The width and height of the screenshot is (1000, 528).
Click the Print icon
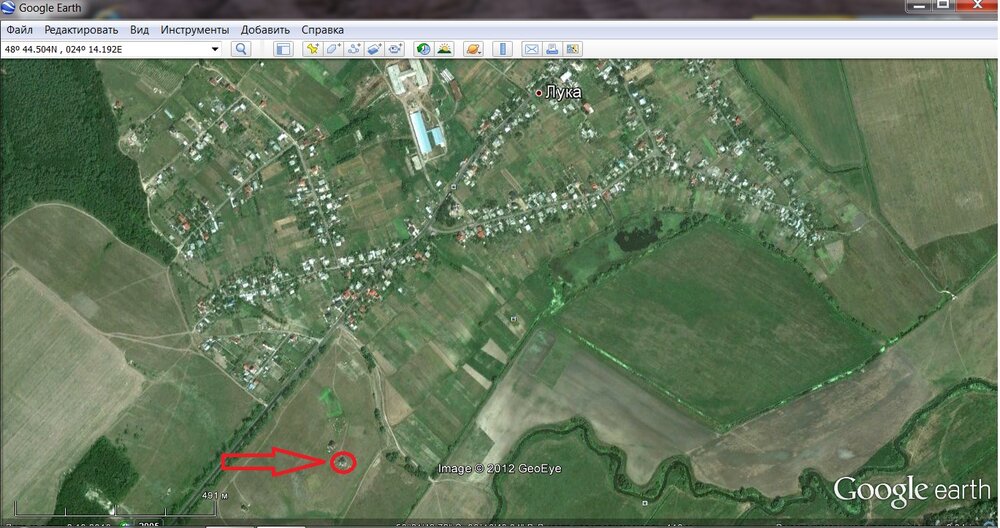(552, 49)
